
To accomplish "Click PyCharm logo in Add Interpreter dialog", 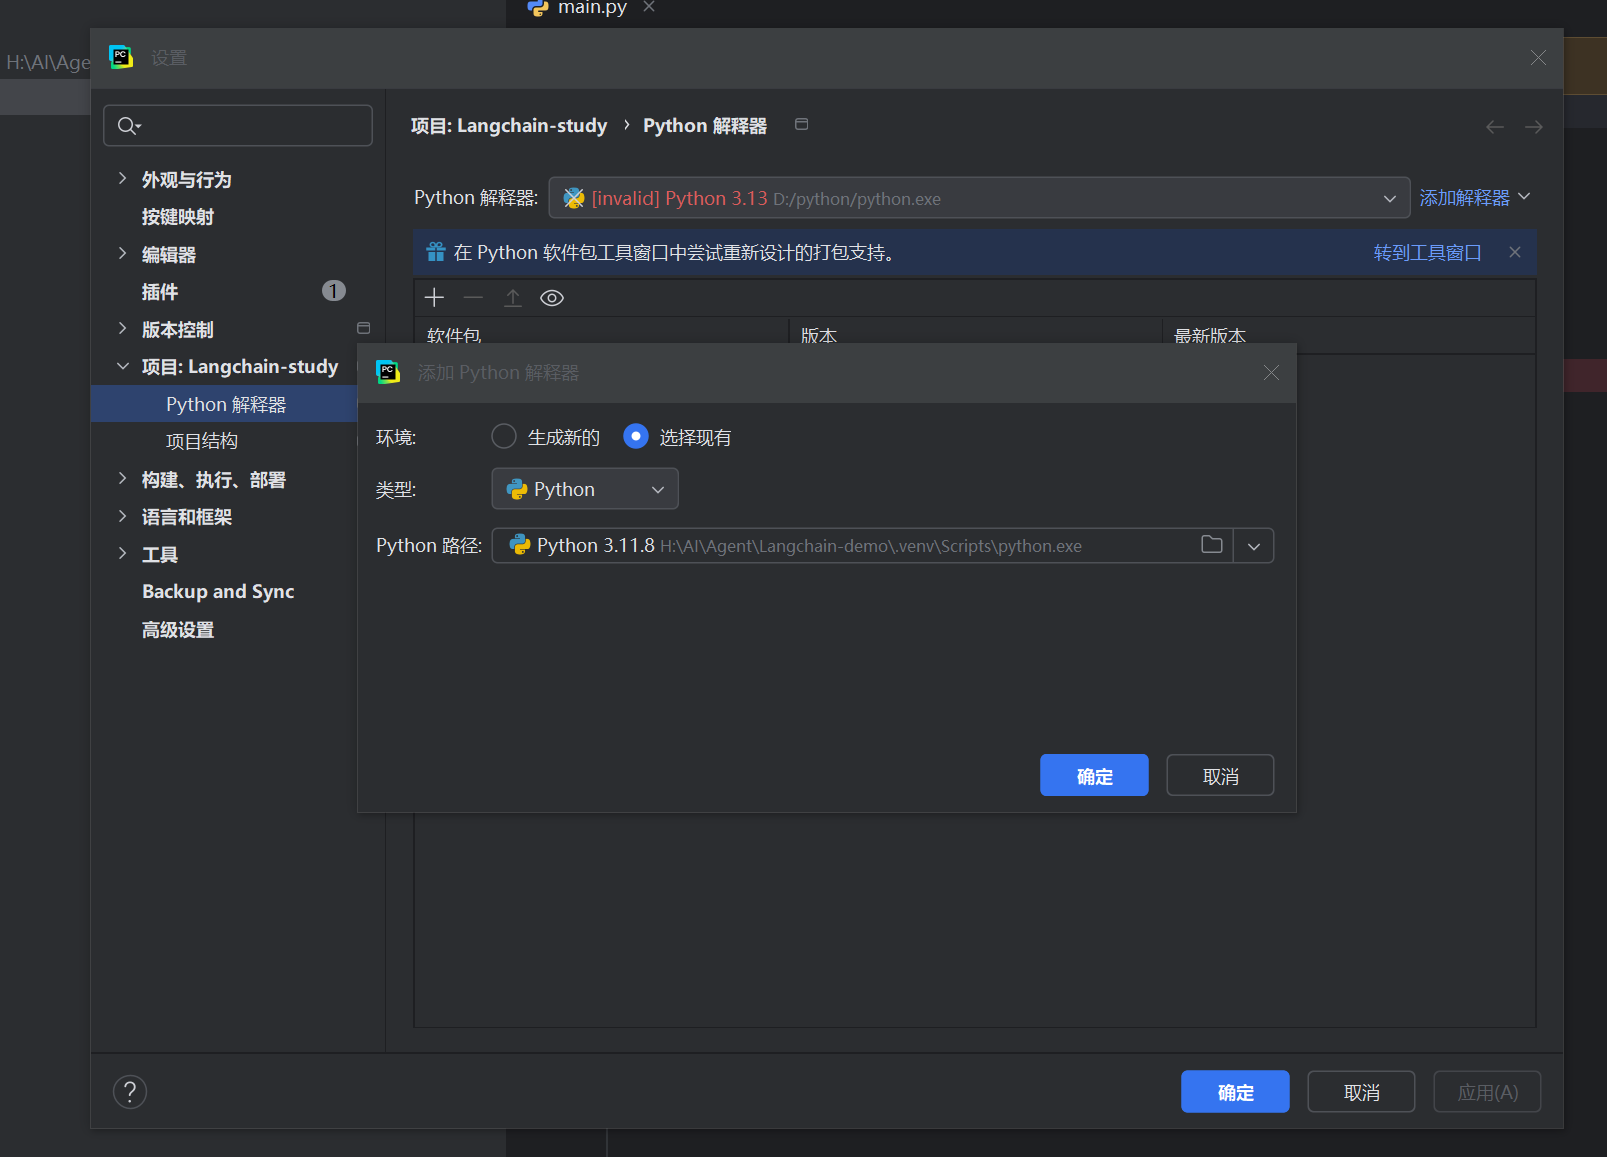I will pyautogui.click(x=388, y=372).
